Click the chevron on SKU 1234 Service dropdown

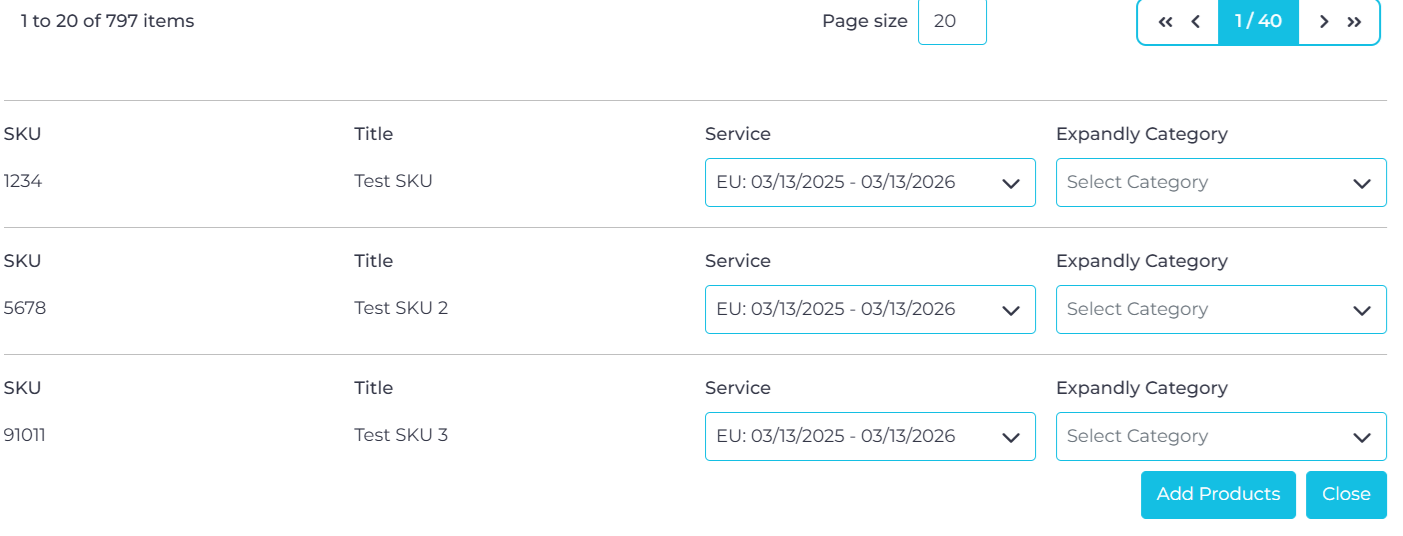click(1010, 184)
